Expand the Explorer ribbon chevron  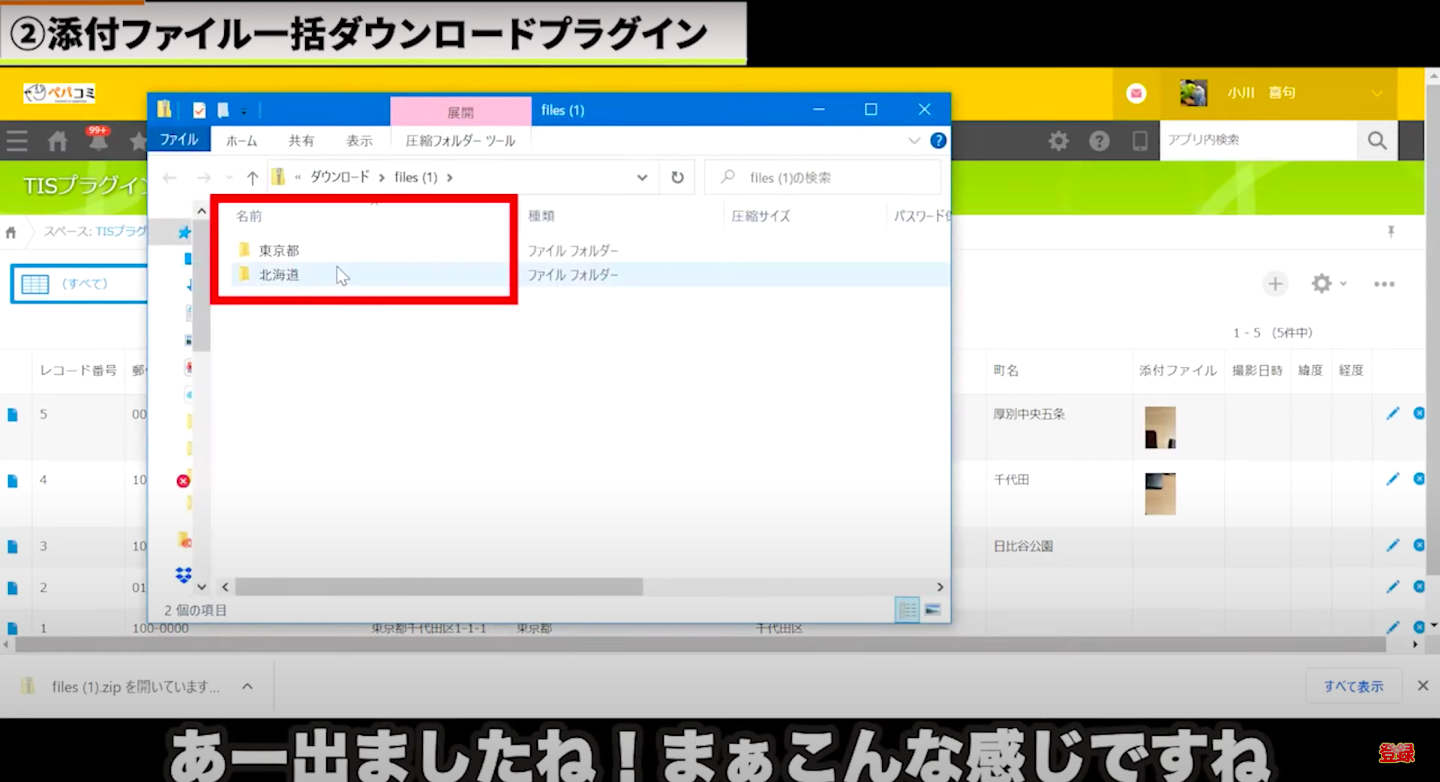(914, 141)
